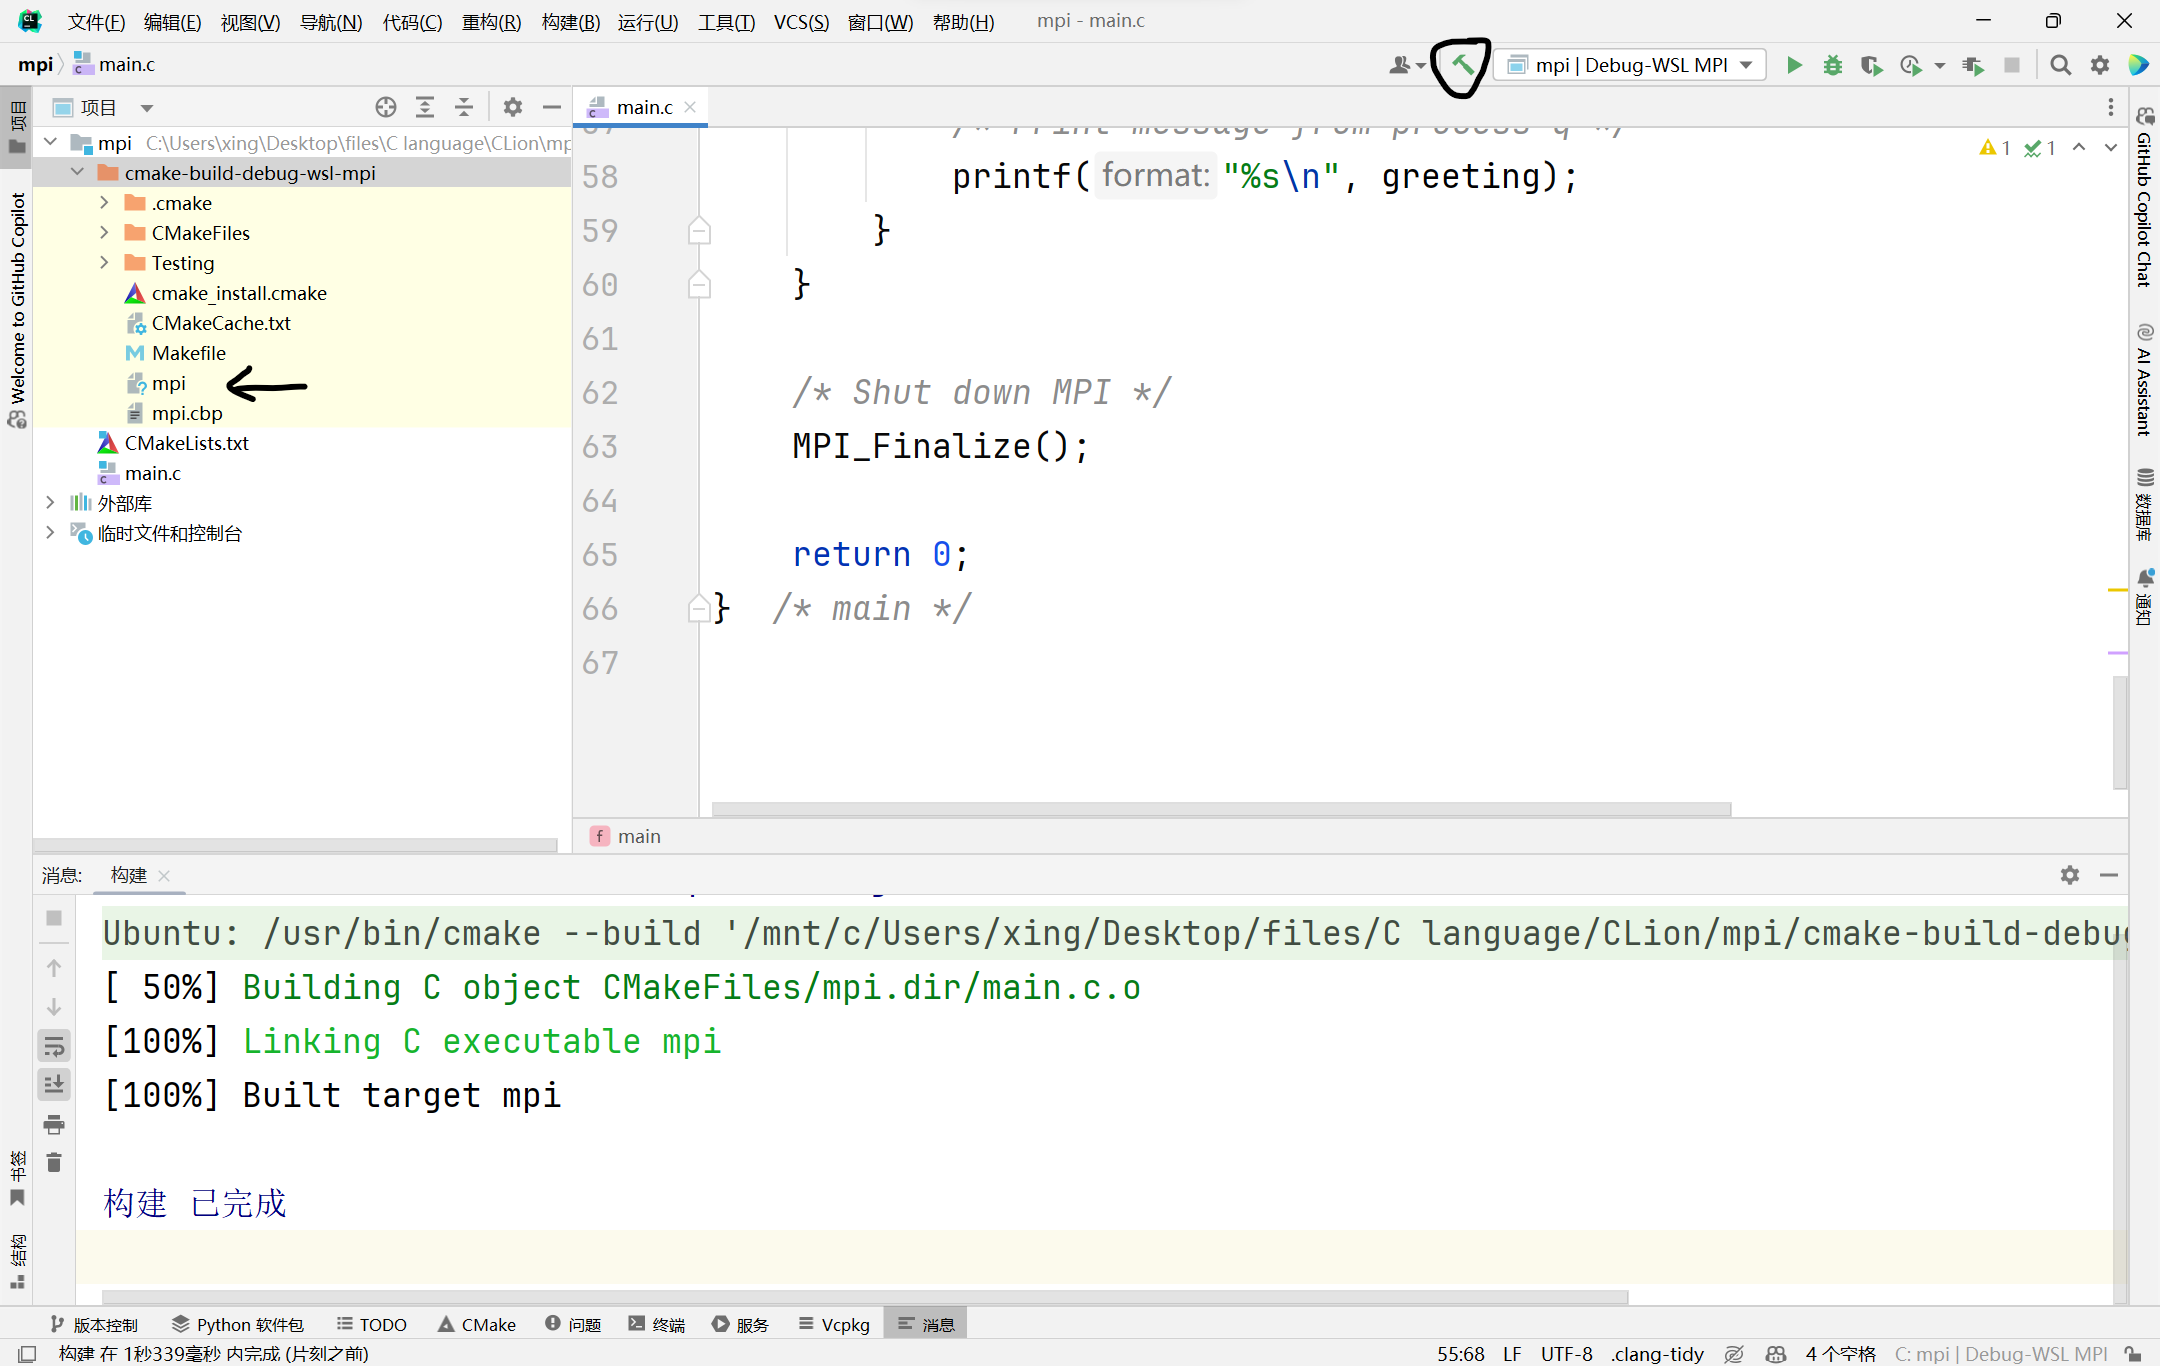Open the 终端 tool window
2160x1366 pixels.
656,1324
